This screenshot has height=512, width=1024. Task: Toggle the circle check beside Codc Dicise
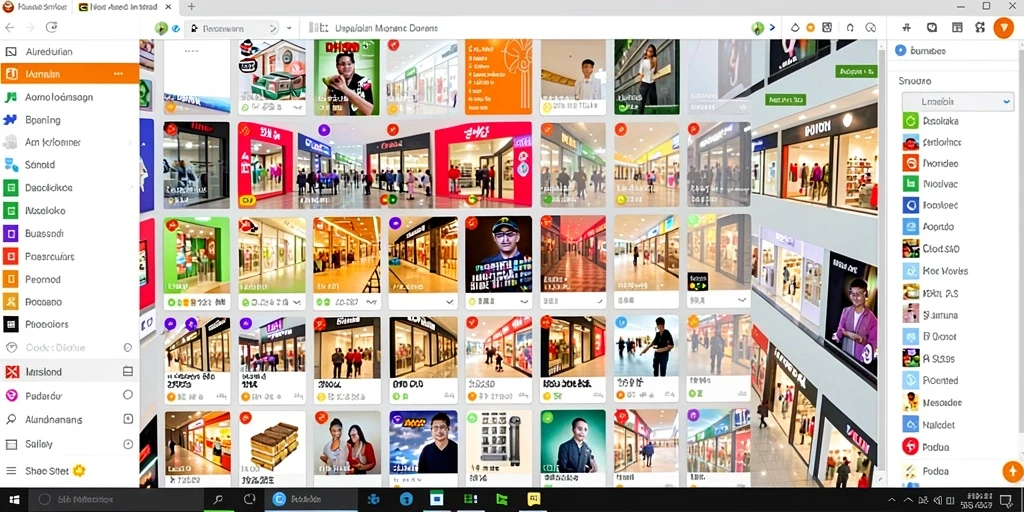[128, 347]
